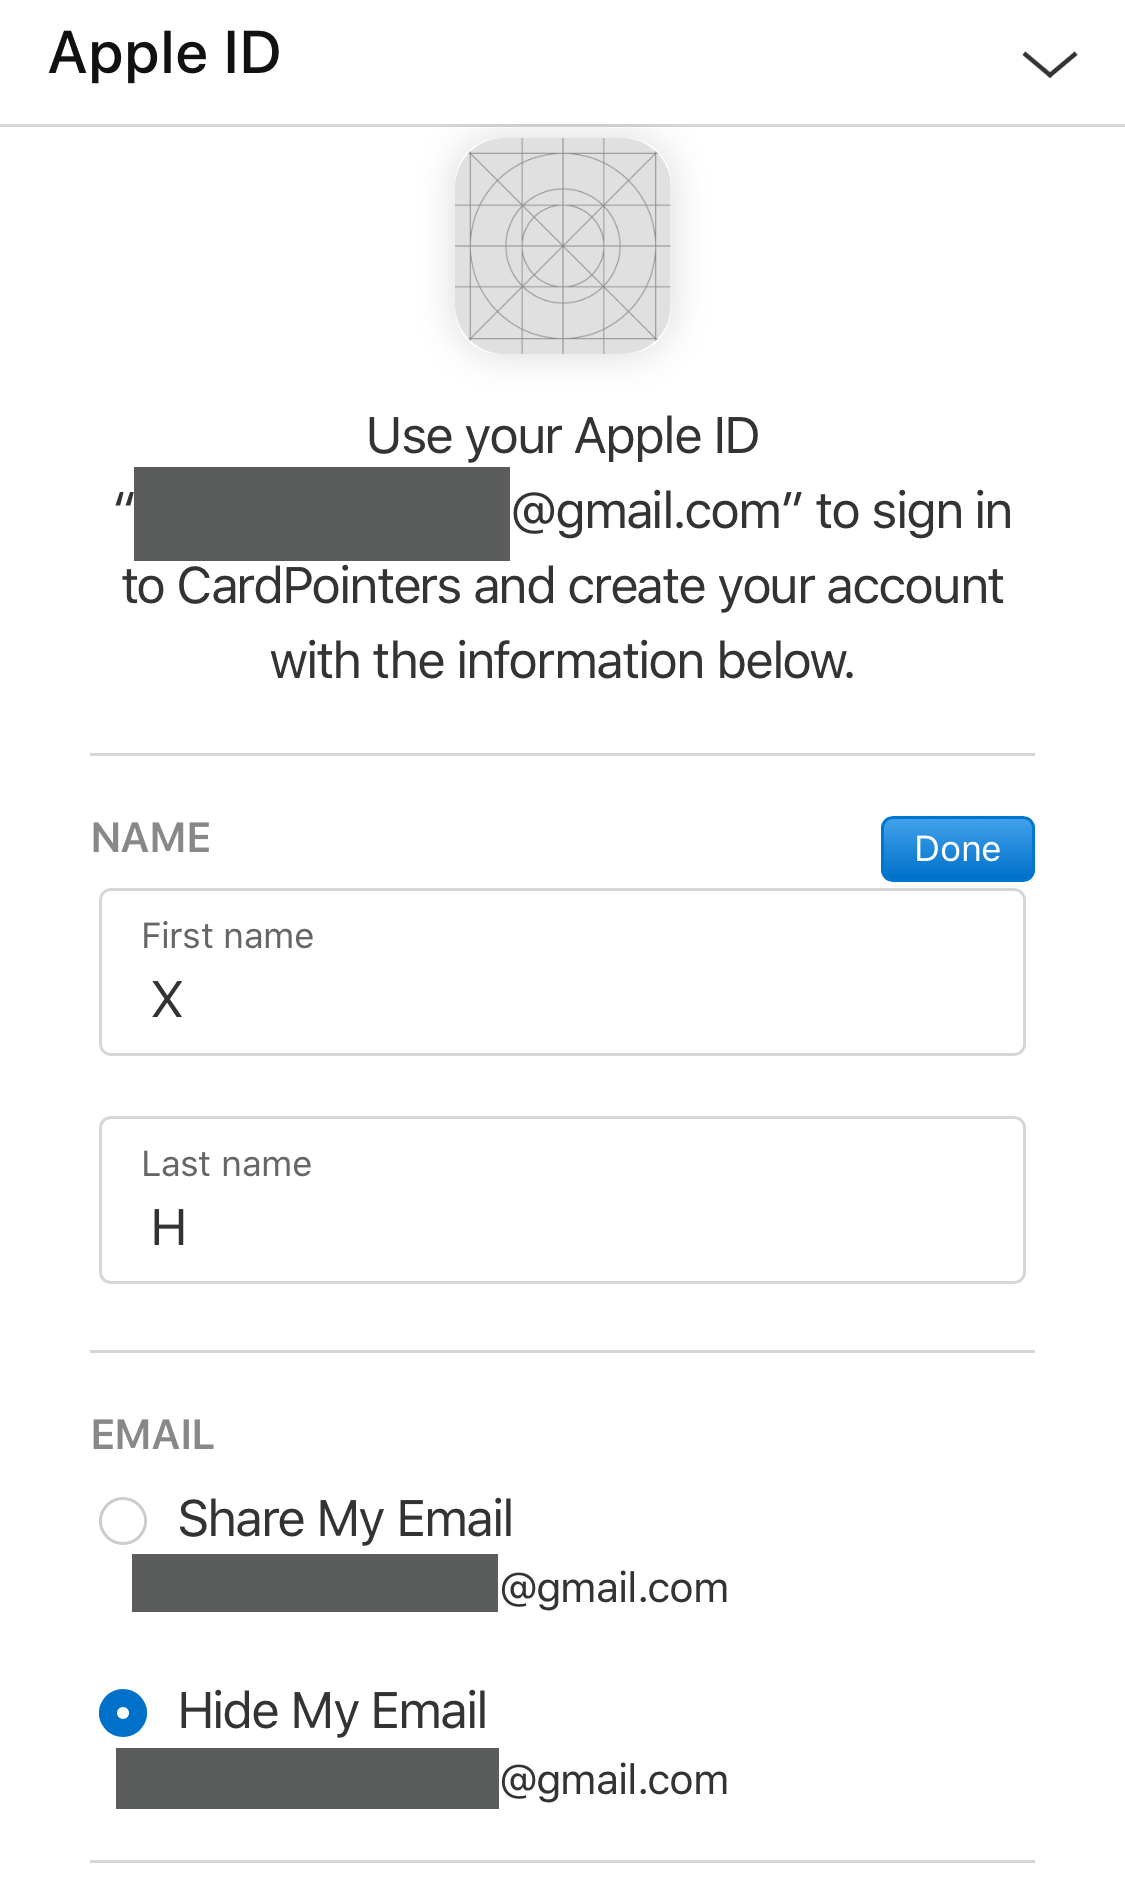1125x1883 pixels.
Task: Click the "Last name" field label
Action: pyautogui.click(x=226, y=1164)
